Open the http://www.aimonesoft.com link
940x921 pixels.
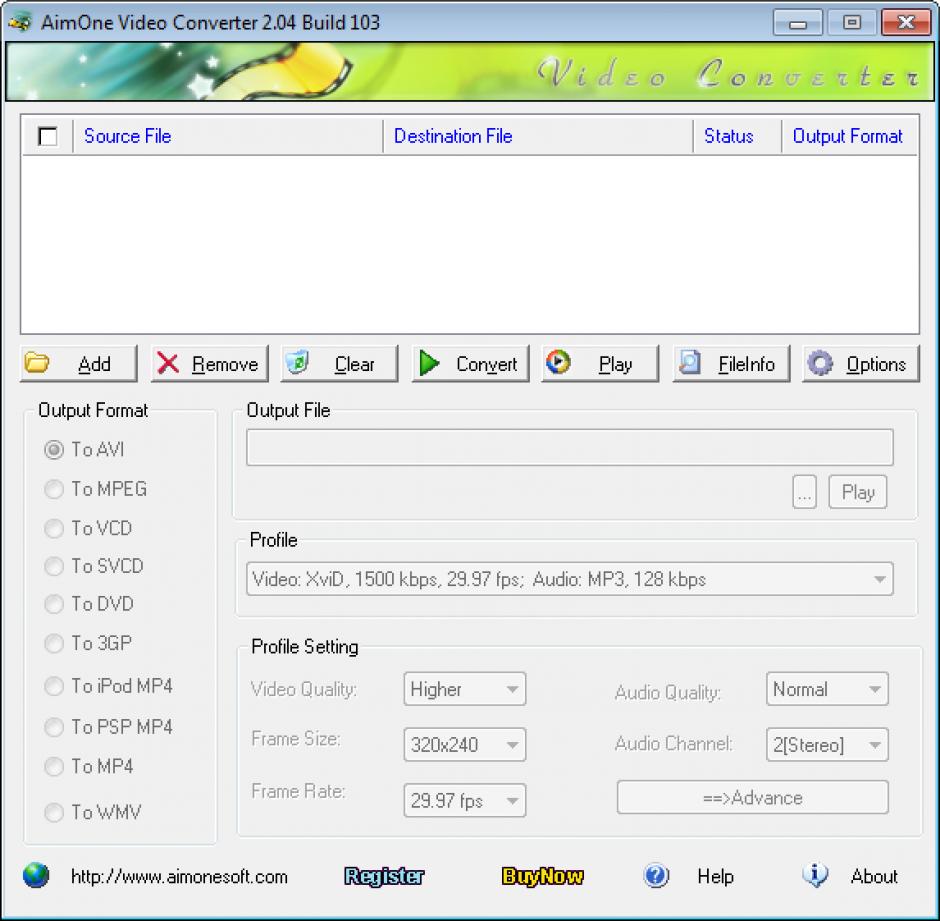[x=179, y=877]
